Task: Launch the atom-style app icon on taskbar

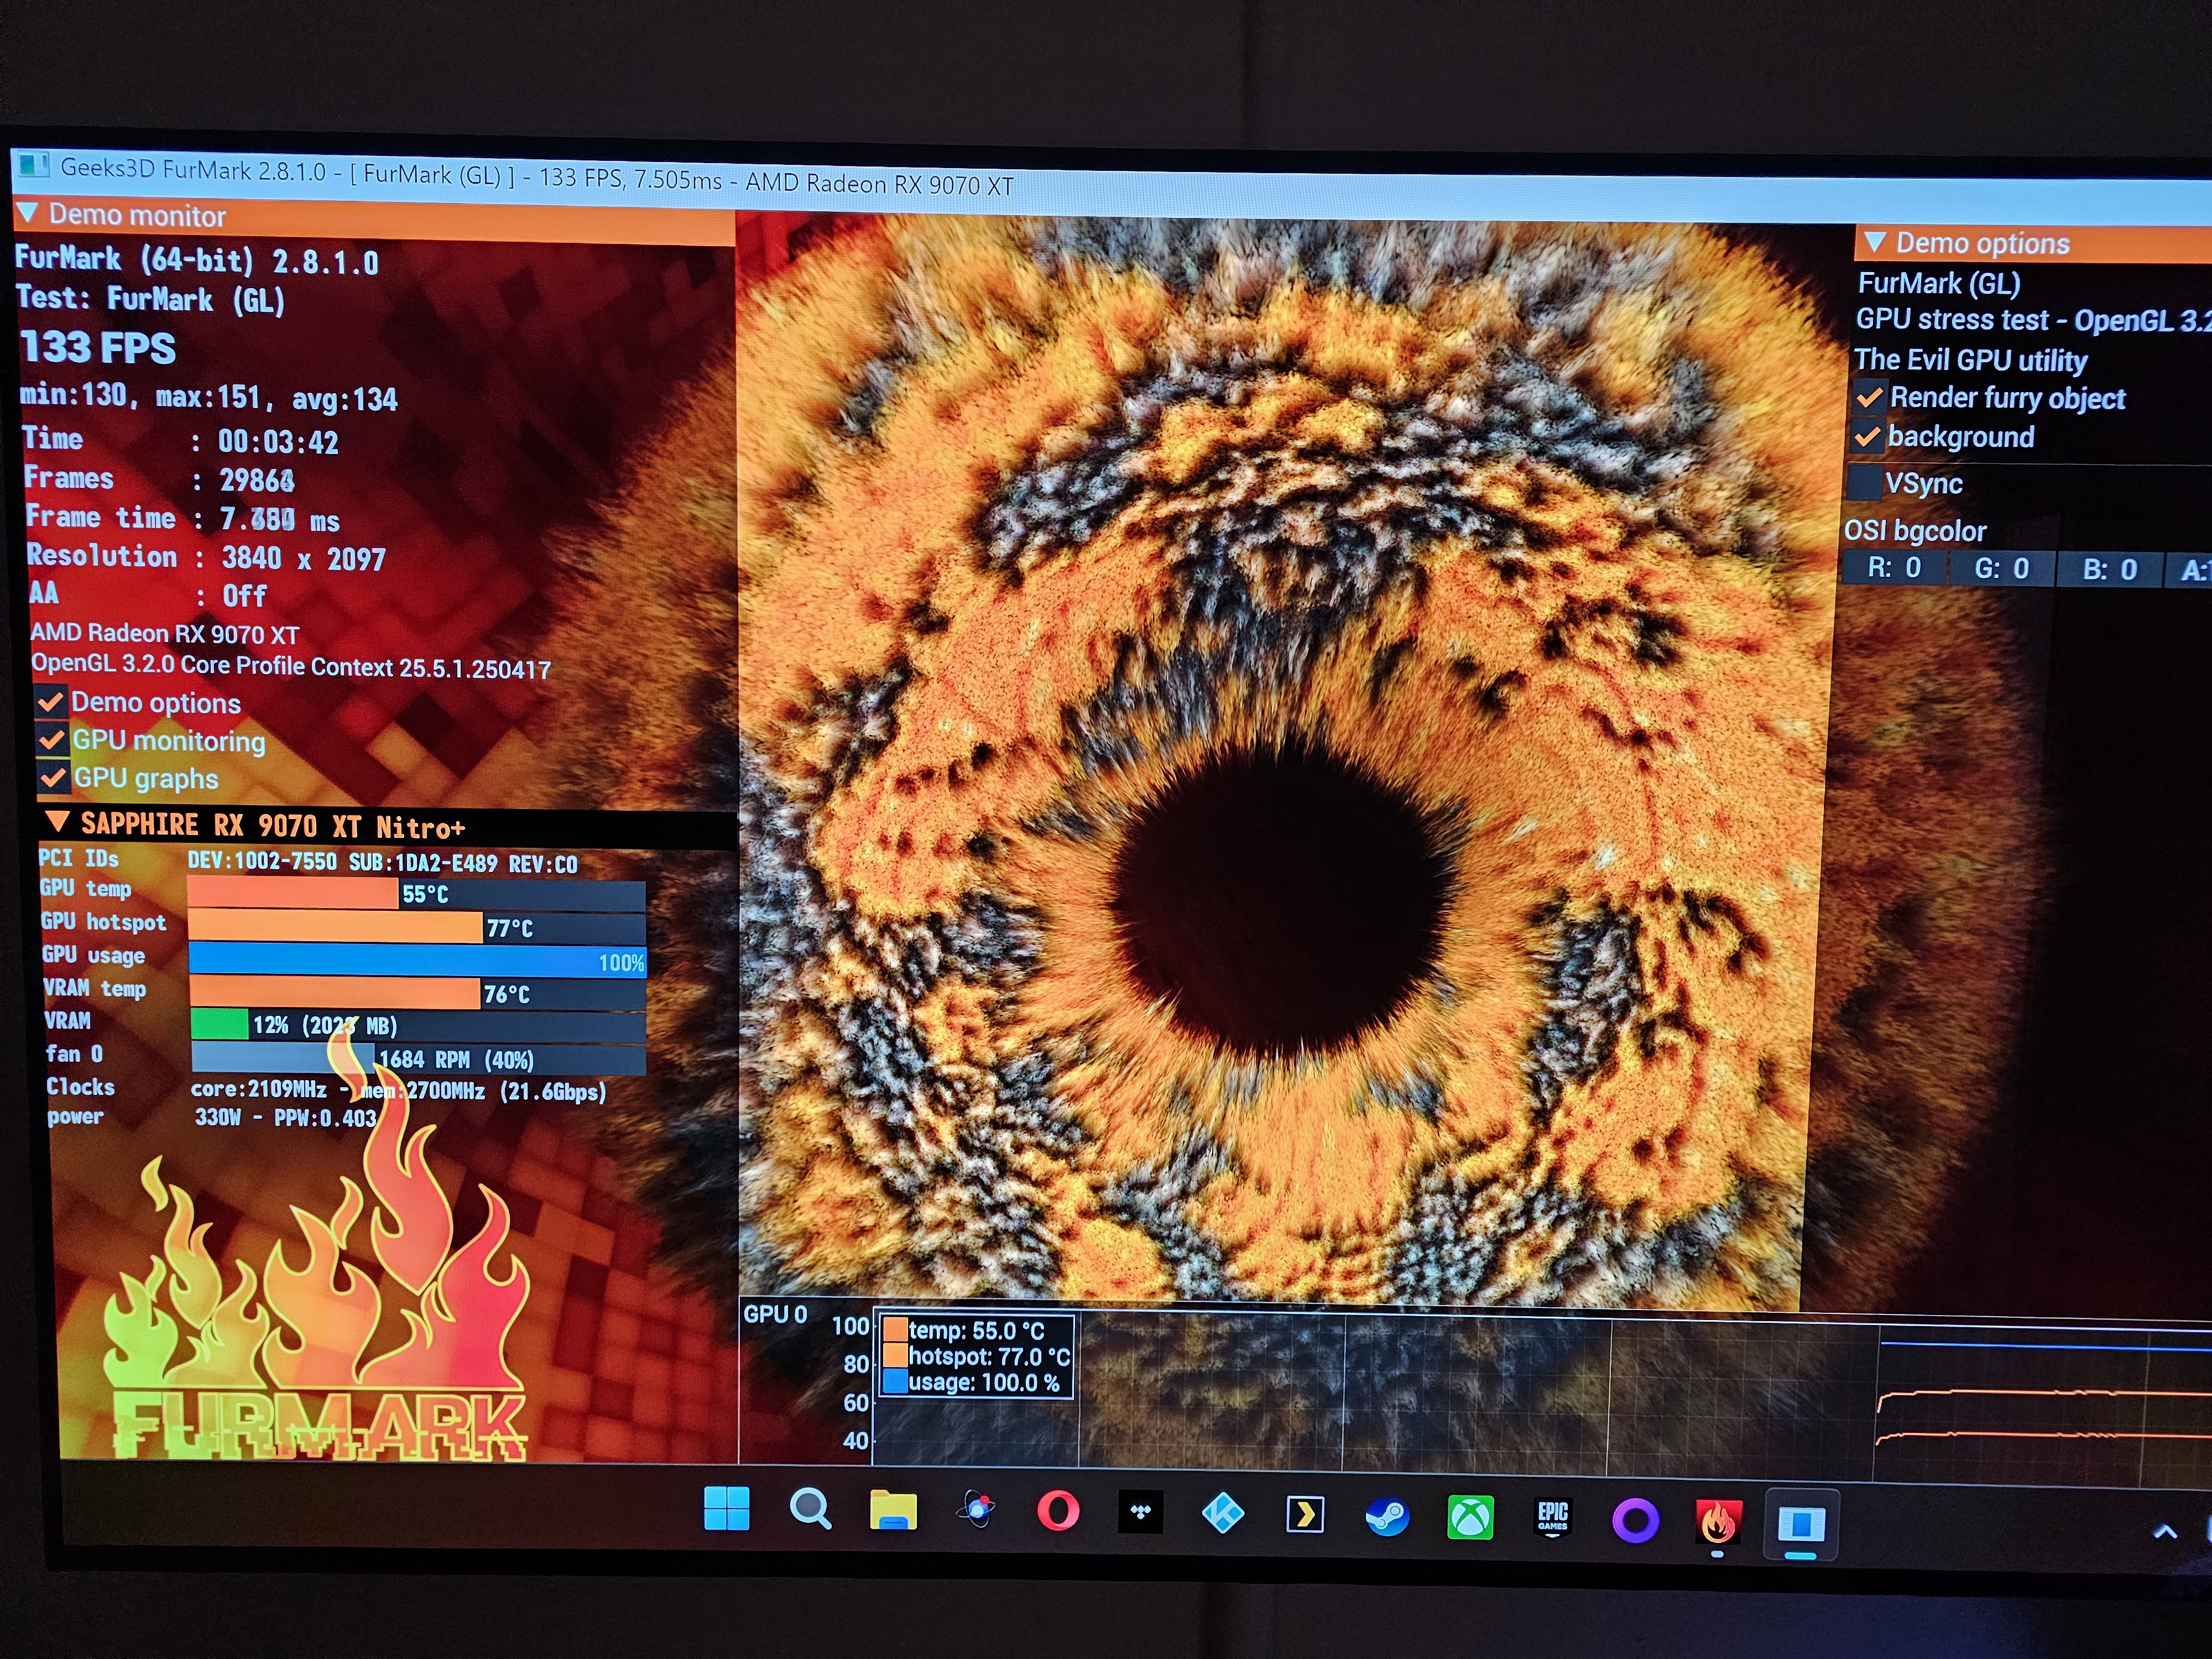Action: (976, 1510)
